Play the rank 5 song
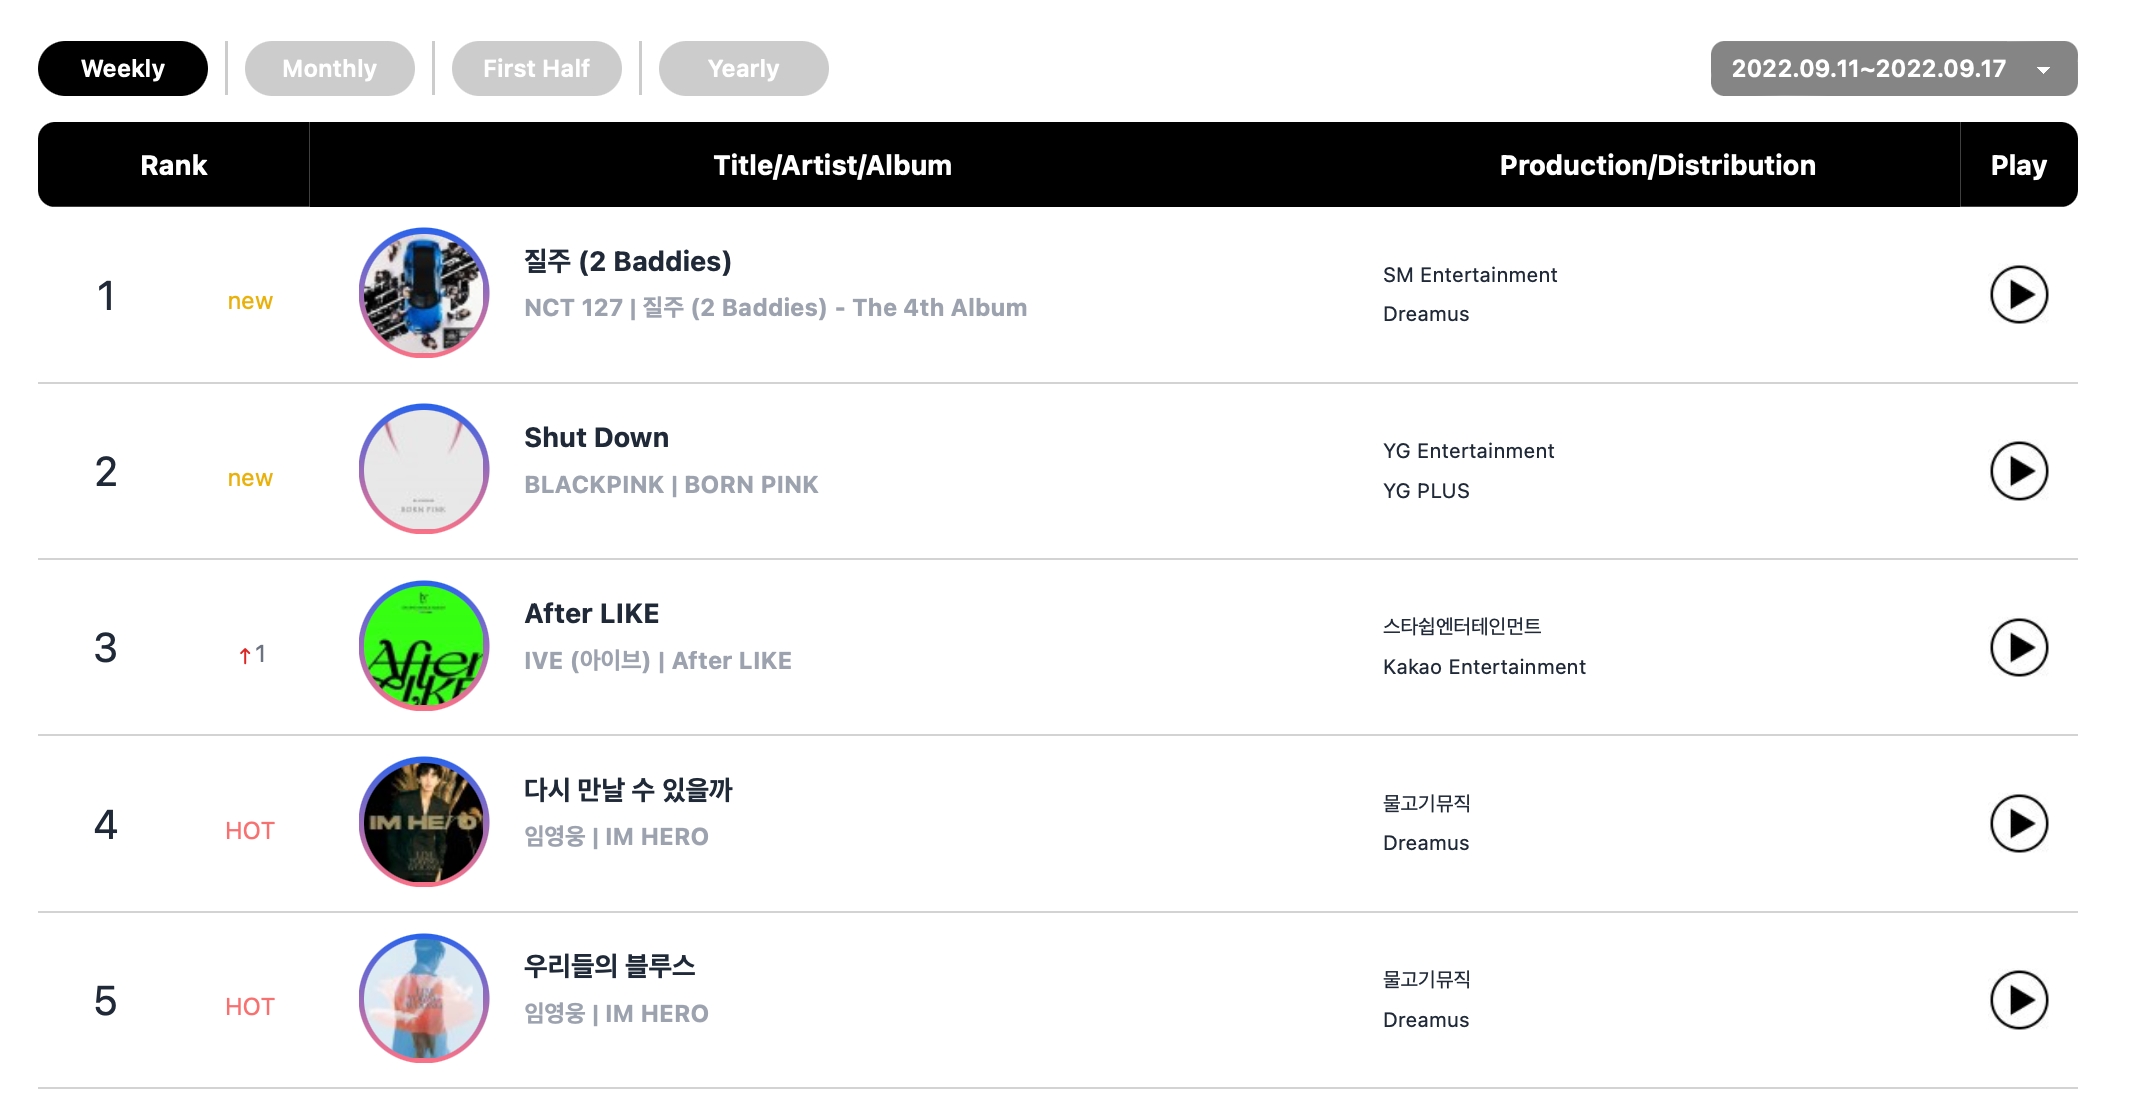2129x1101 pixels. (2018, 1000)
